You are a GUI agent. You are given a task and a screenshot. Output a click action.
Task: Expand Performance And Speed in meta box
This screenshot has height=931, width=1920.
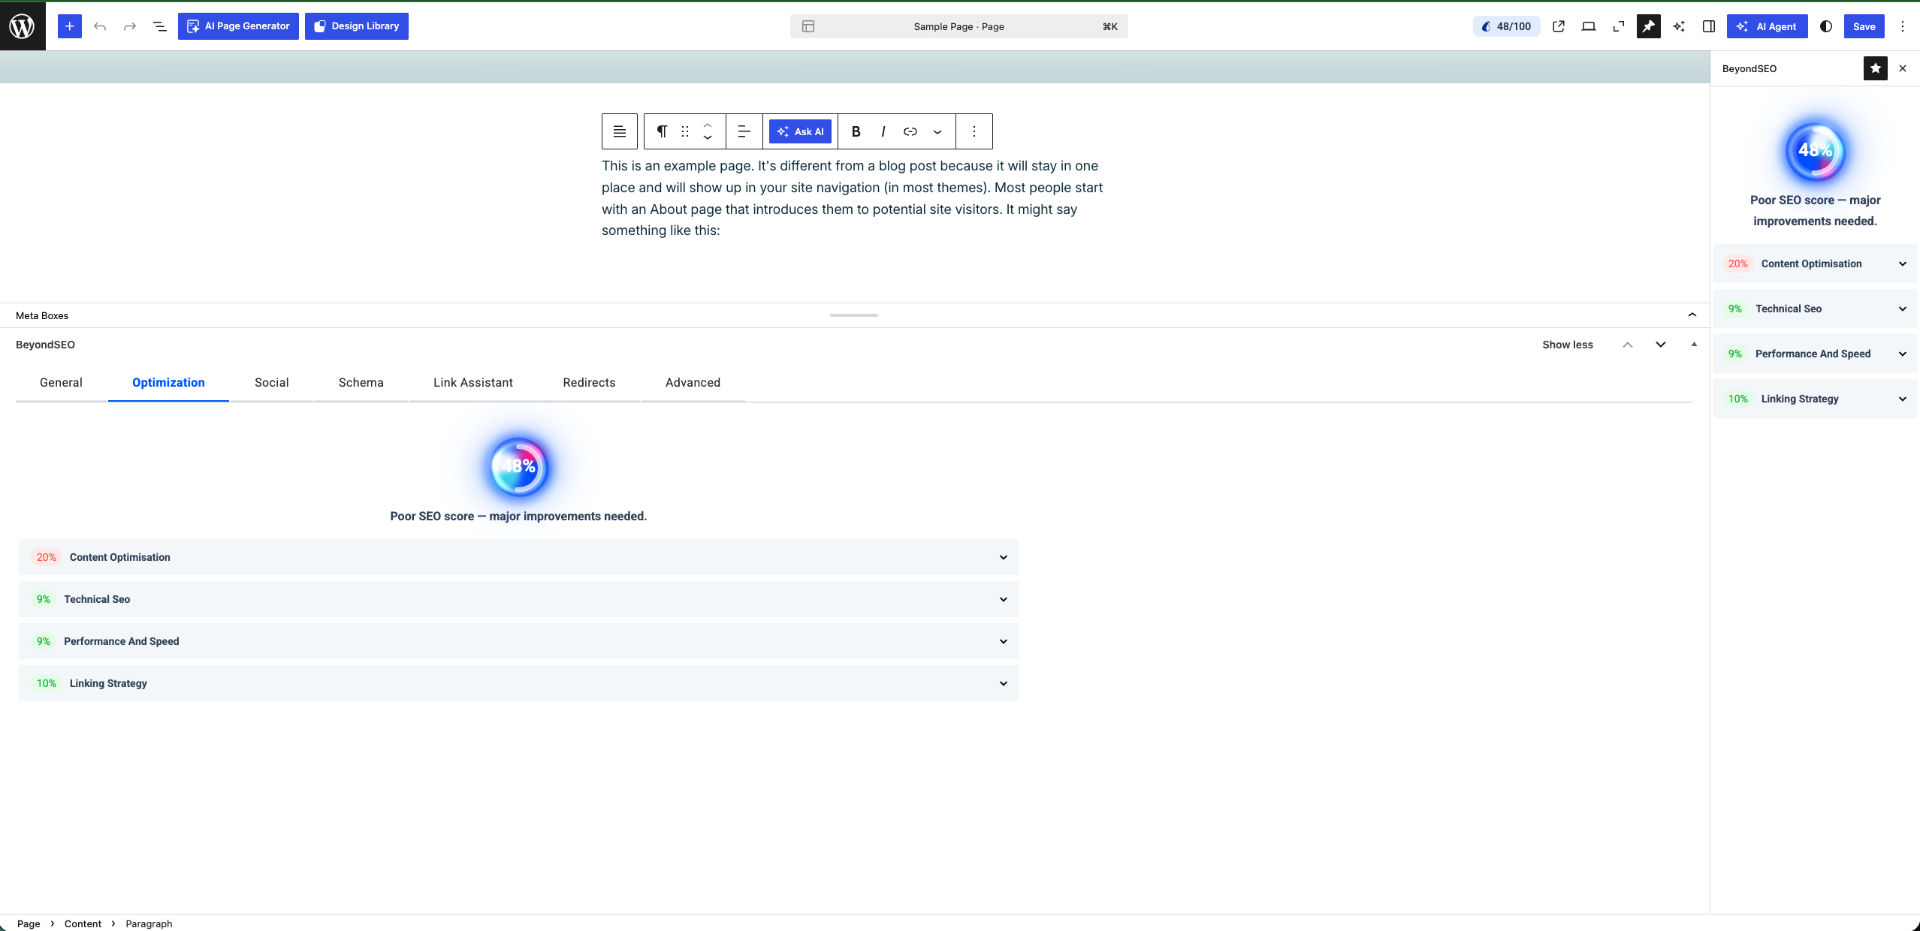(x=518, y=641)
